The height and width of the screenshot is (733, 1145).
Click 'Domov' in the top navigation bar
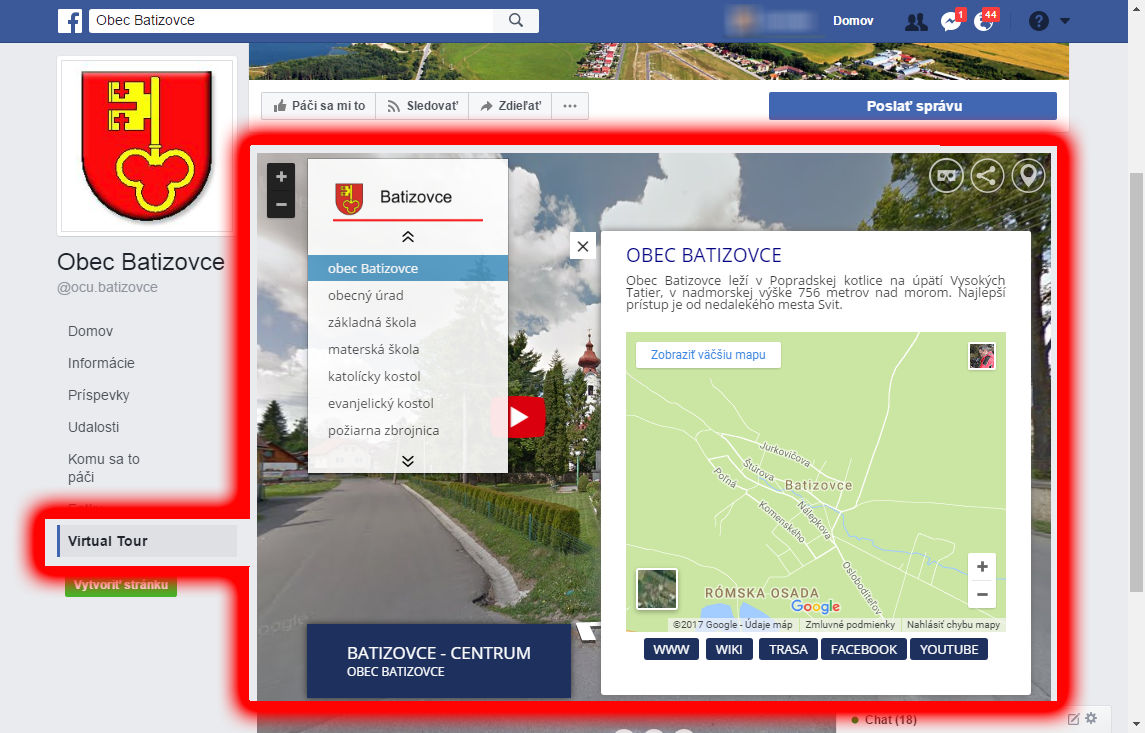[853, 21]
